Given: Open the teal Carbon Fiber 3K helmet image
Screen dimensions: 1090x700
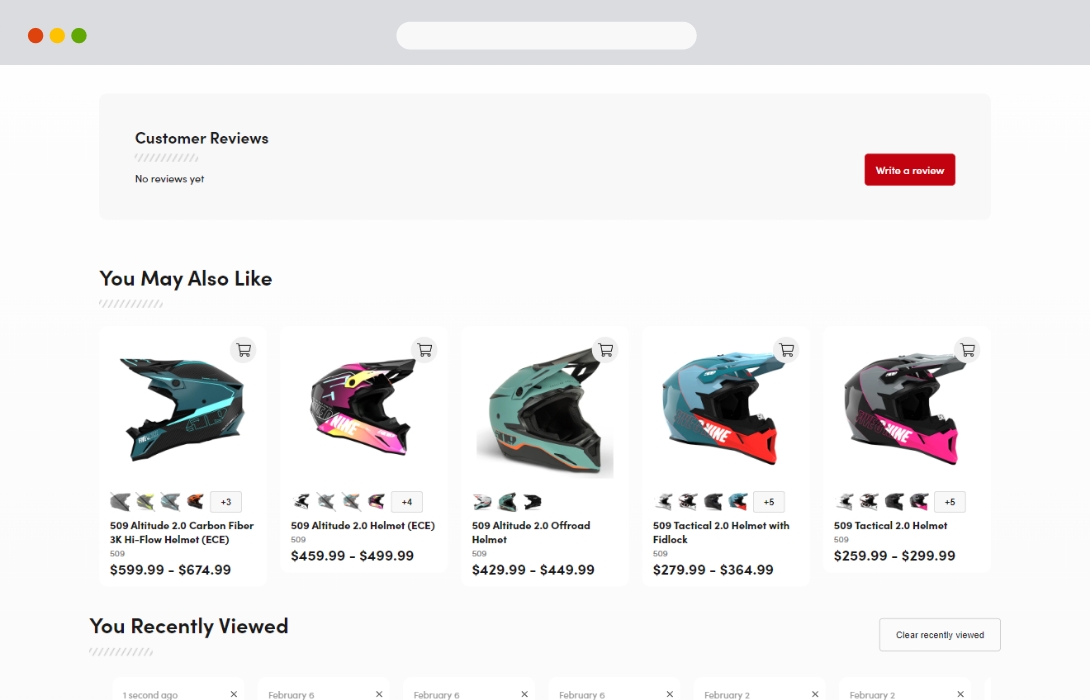Looking at the screenshot, I should (x=182, y=410).
